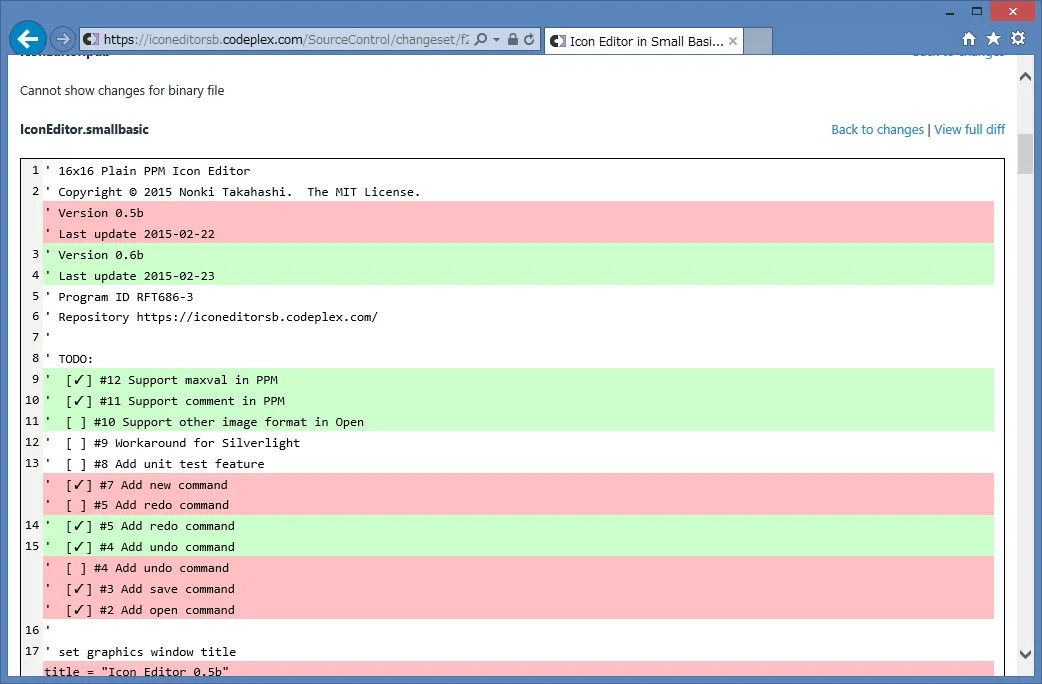Viewport: 1042px width, 684px height.
Task: Click the '#11 Support comment in PPM' line
Action: (x=519, y=401)
